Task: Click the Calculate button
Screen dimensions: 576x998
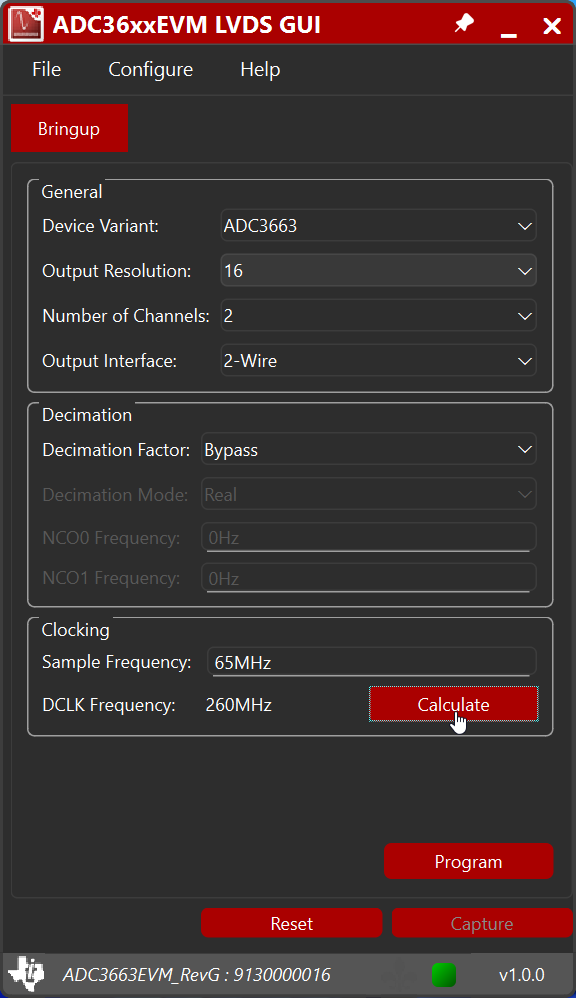Action: pos(453,704)
